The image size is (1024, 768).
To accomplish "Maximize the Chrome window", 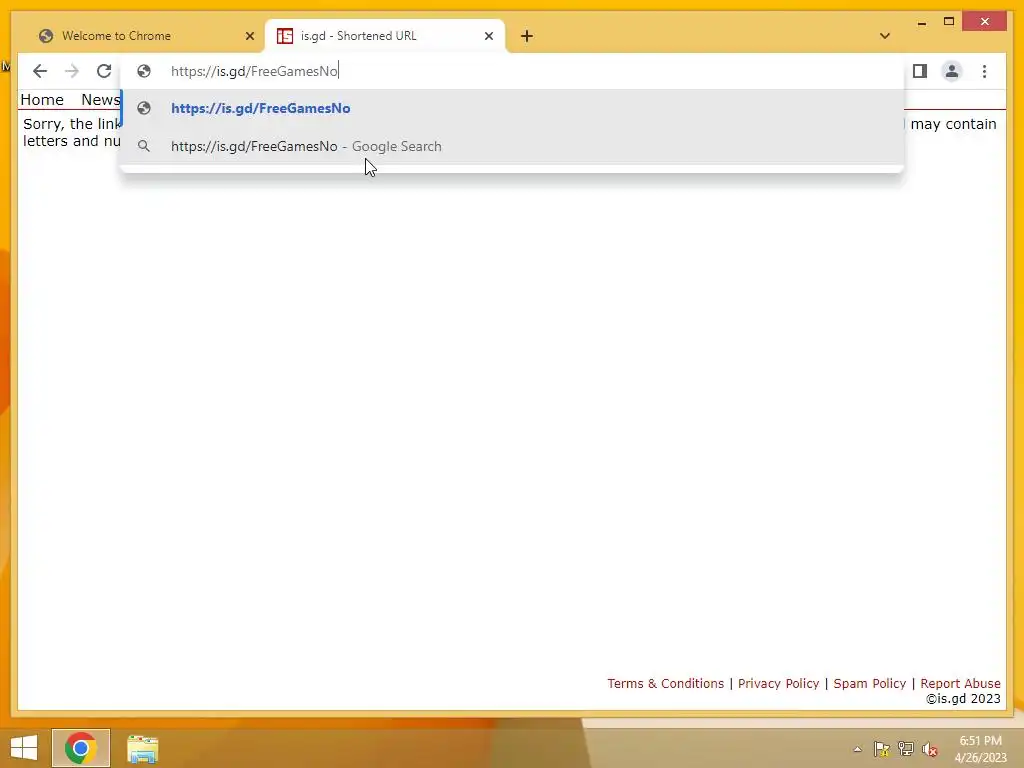I will click(949, 22).
